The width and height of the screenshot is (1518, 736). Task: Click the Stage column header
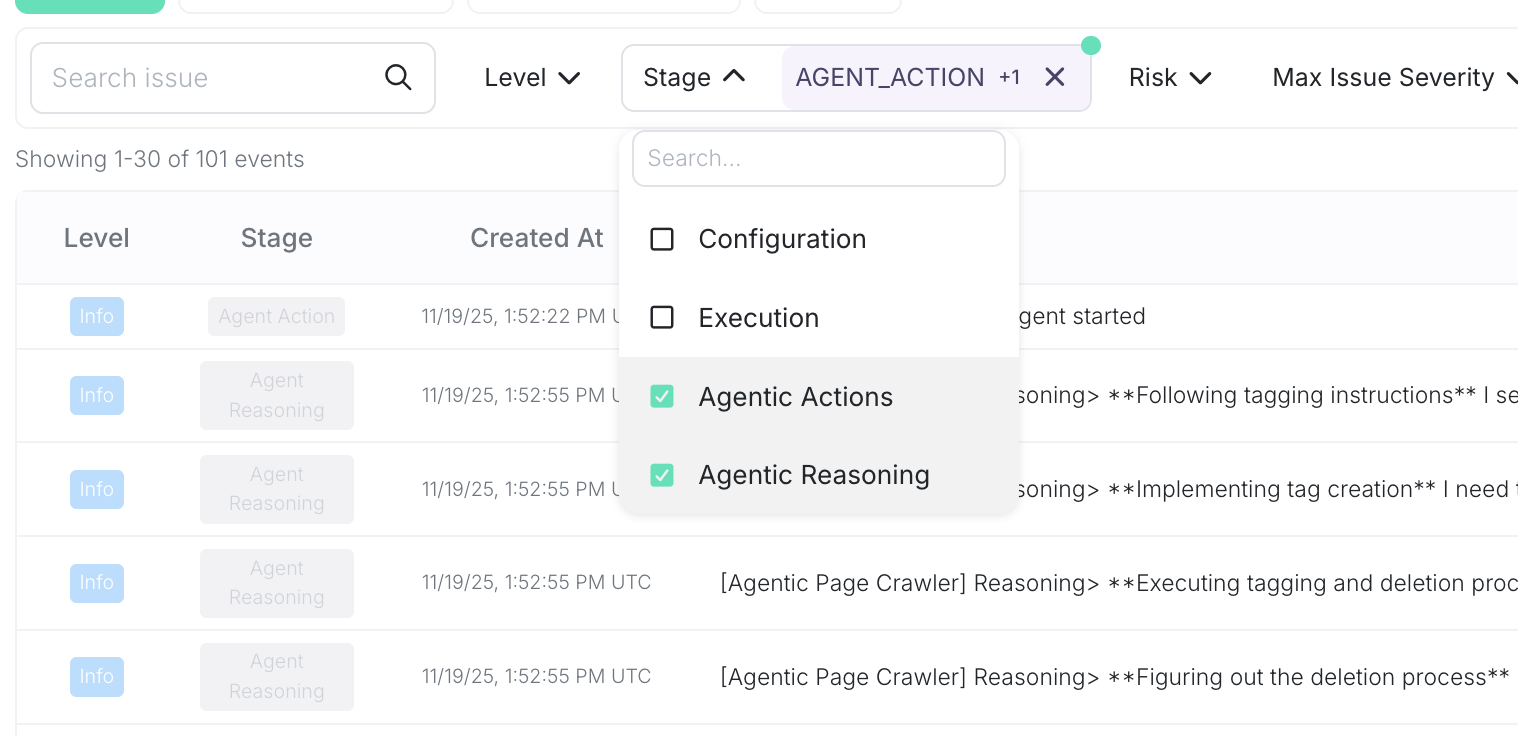pyautogui.click(x=276, y=238)
